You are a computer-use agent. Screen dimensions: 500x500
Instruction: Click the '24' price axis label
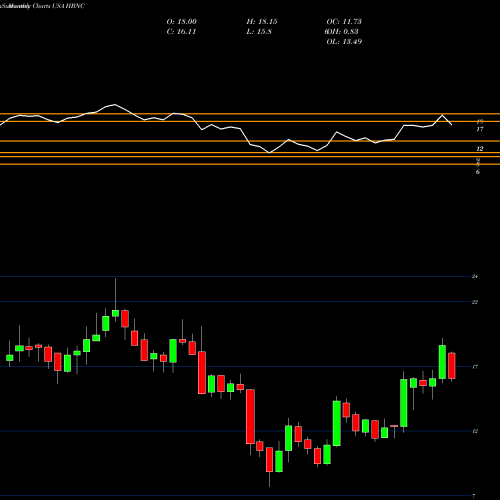(475, 276)
